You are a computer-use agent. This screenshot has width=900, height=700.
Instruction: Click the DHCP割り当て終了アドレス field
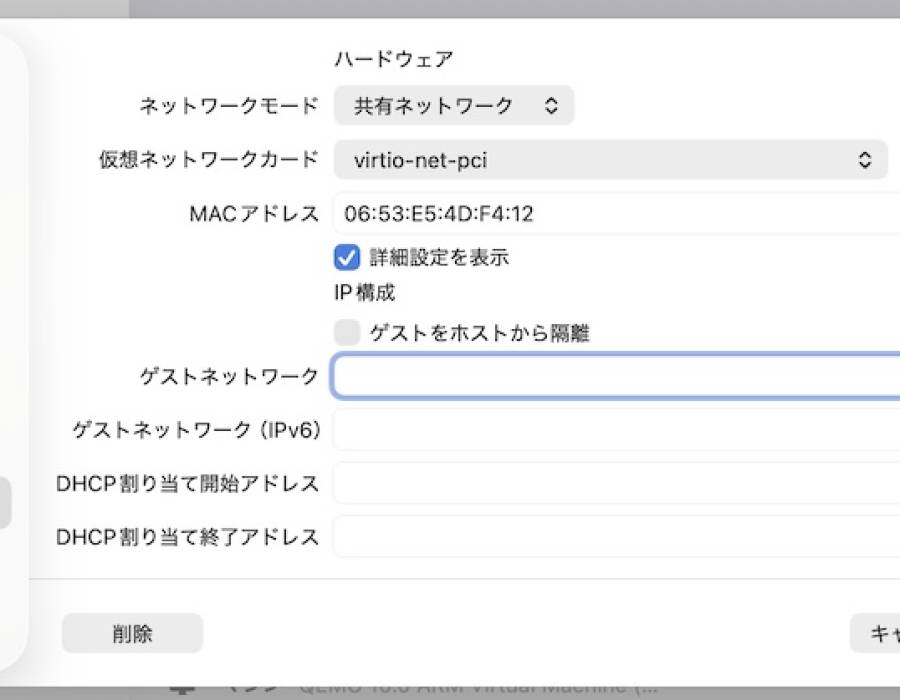point(616,537)
